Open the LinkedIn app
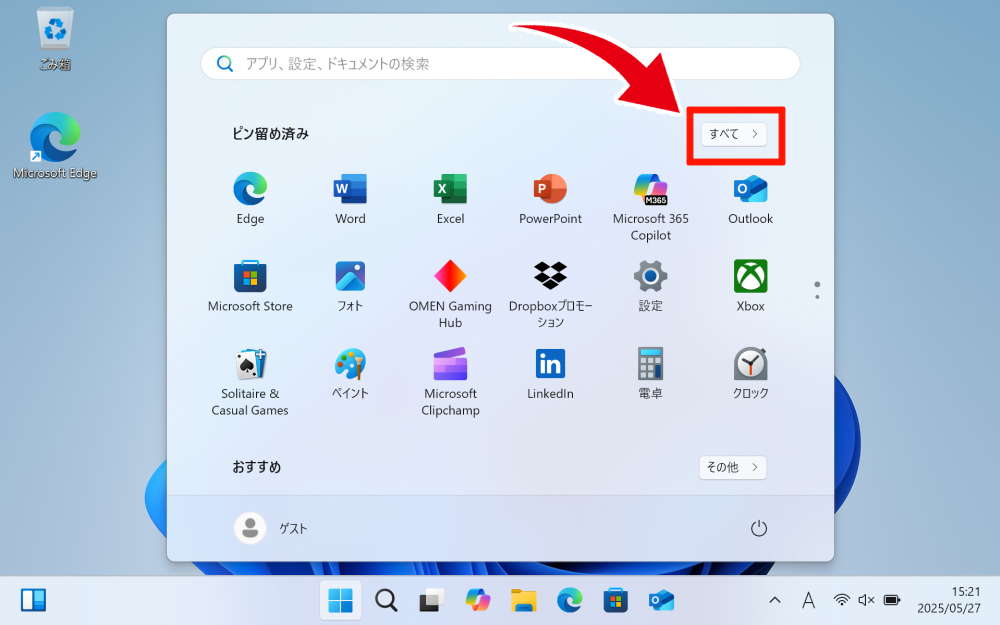 pyautogui.click(x=550, y=373)
